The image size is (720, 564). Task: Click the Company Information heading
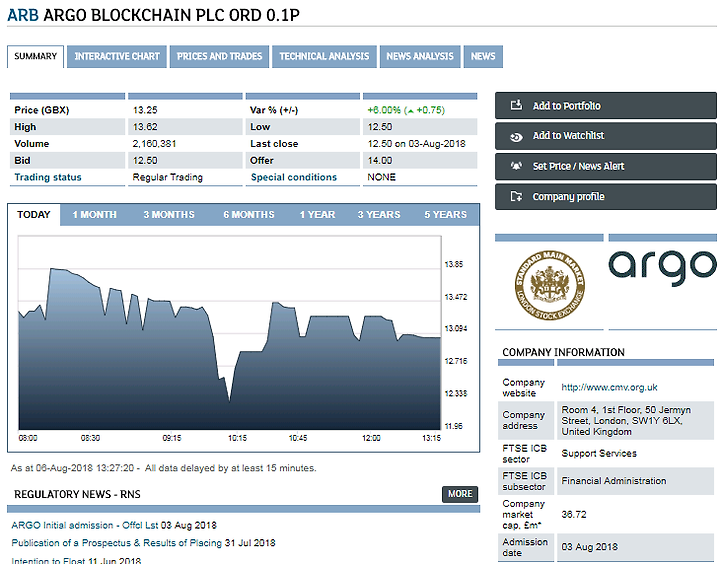pos(563,352)
